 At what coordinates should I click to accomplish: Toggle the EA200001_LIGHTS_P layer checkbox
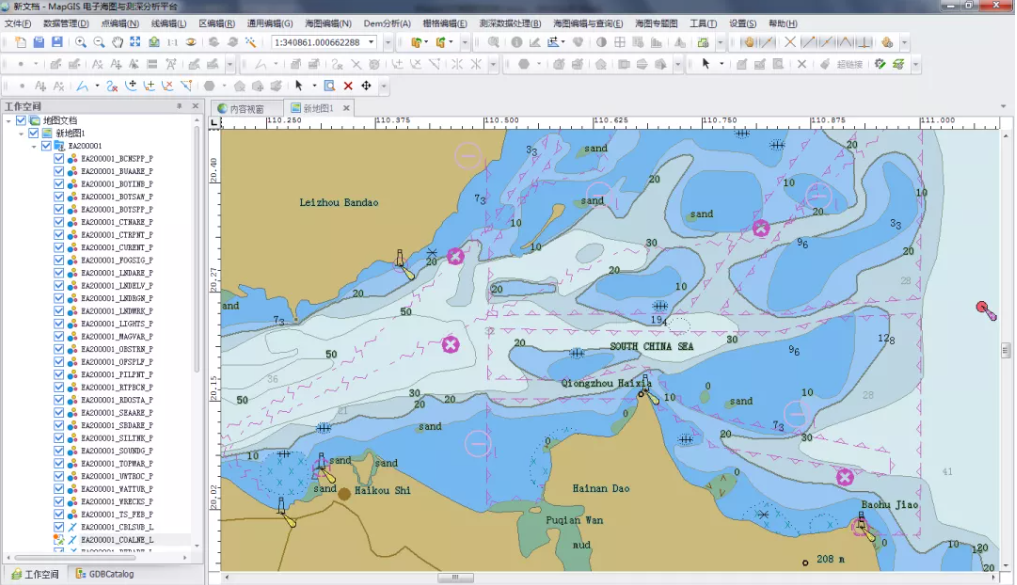click(59, 324)
